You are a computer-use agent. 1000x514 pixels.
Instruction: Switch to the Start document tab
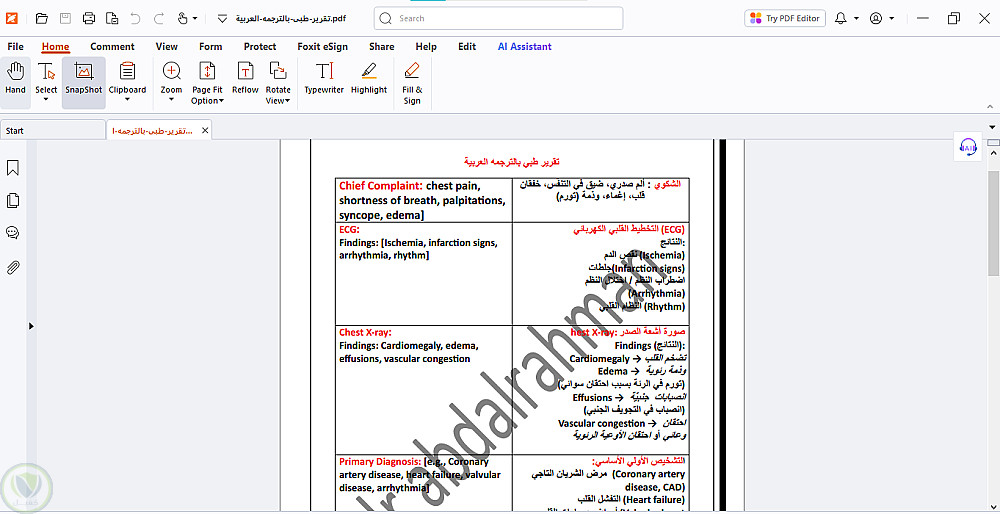(53, 131)
